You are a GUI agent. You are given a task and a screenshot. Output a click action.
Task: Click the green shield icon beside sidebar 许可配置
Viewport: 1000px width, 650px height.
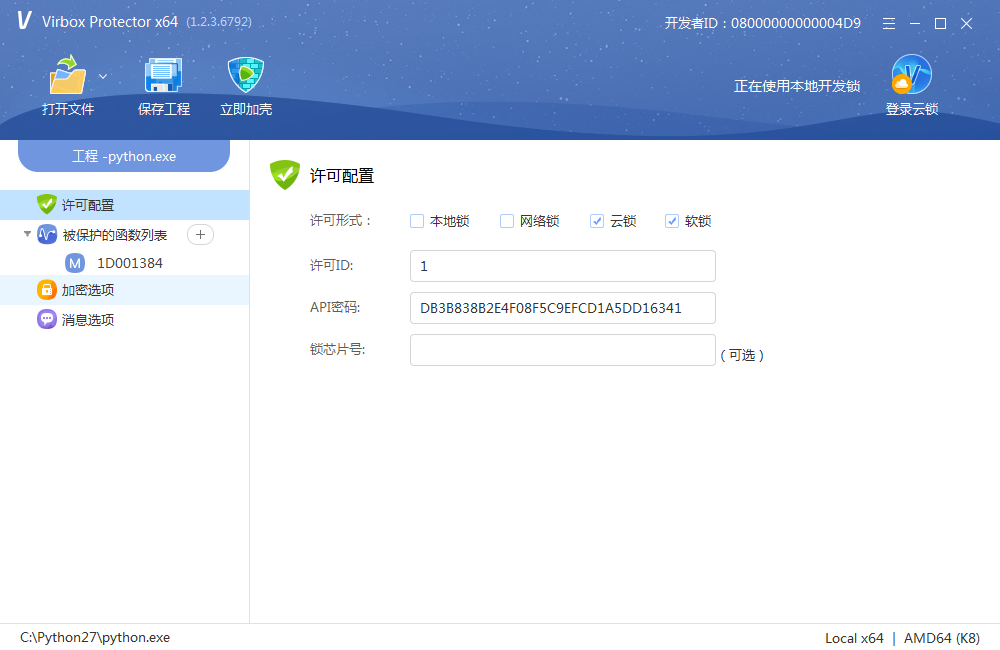pos(47,204)
